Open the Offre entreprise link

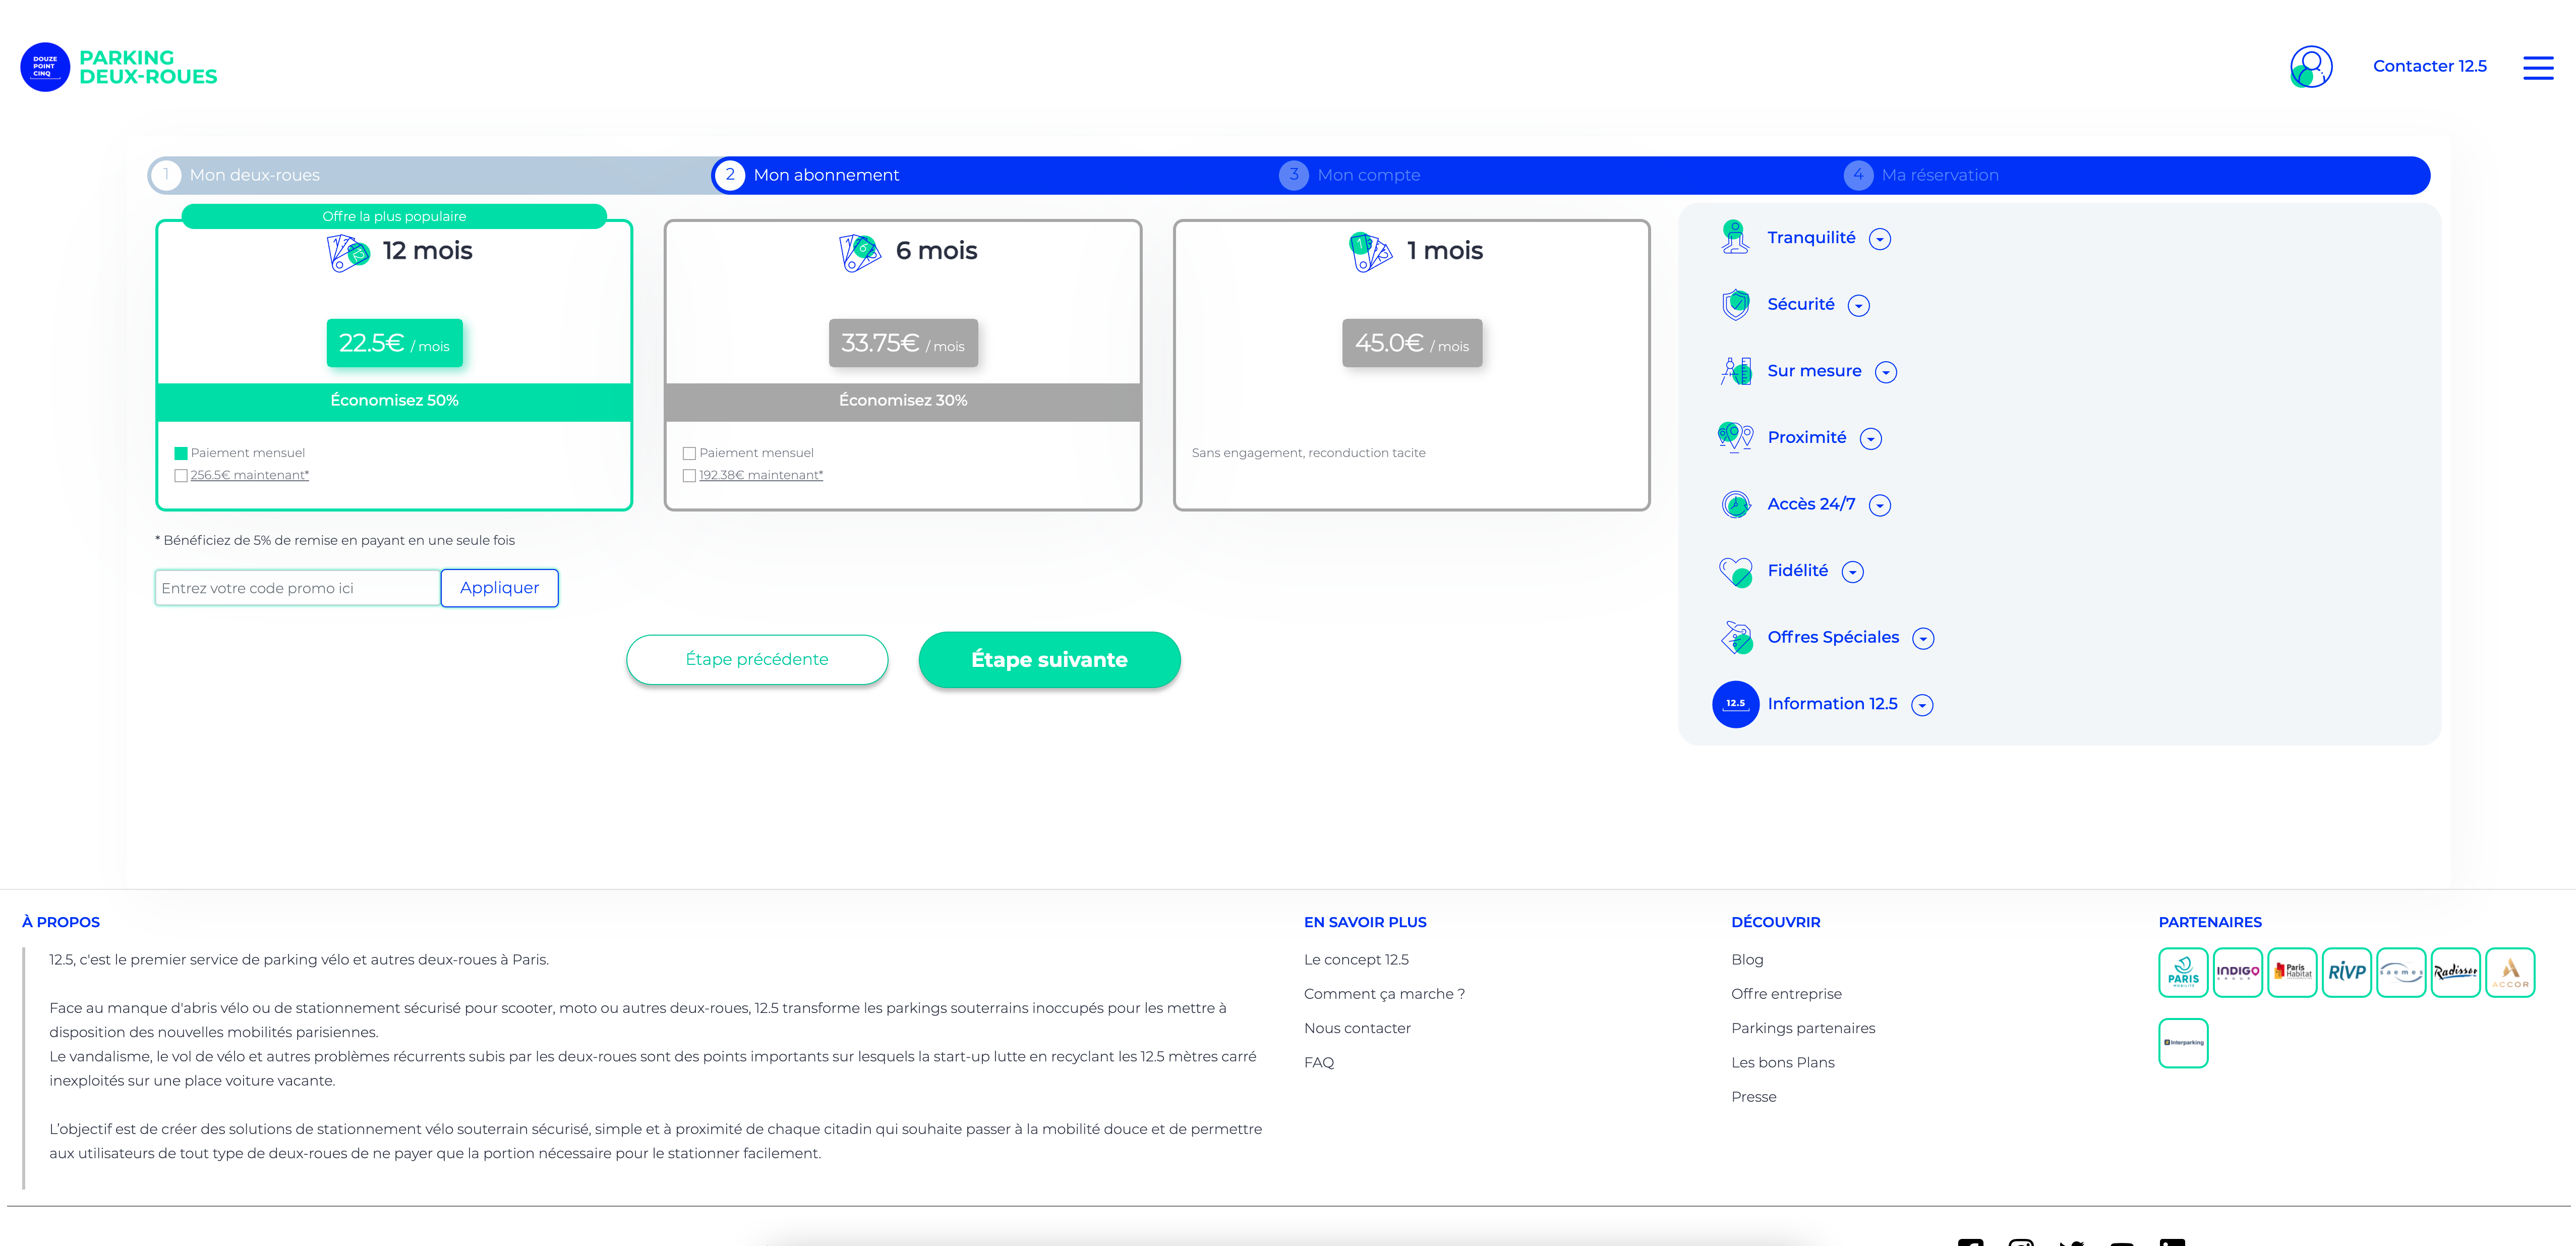point(1786,994)
